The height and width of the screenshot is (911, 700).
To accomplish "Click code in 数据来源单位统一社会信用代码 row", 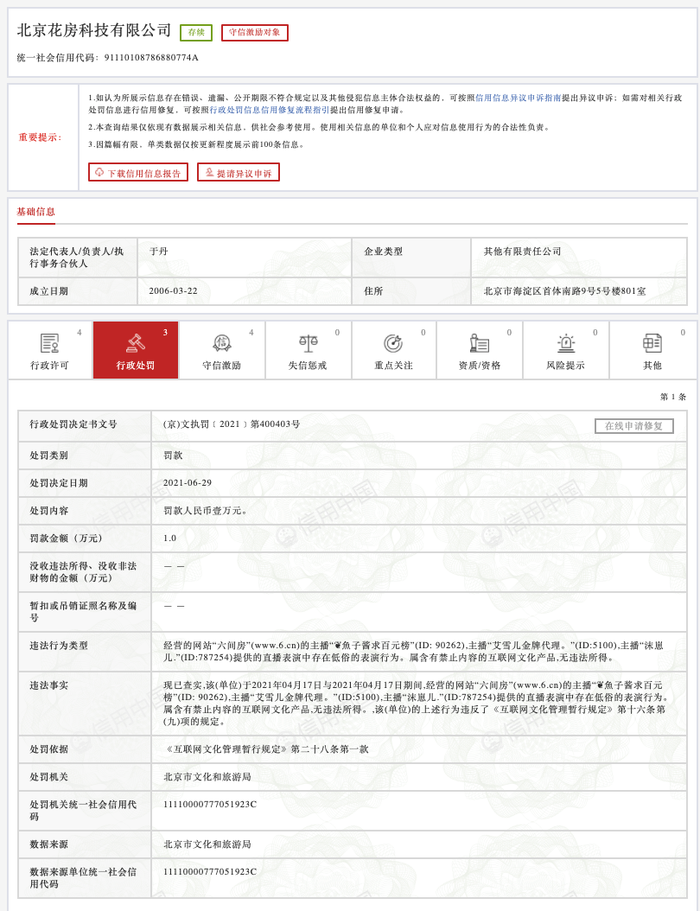I will click(210, 871).
